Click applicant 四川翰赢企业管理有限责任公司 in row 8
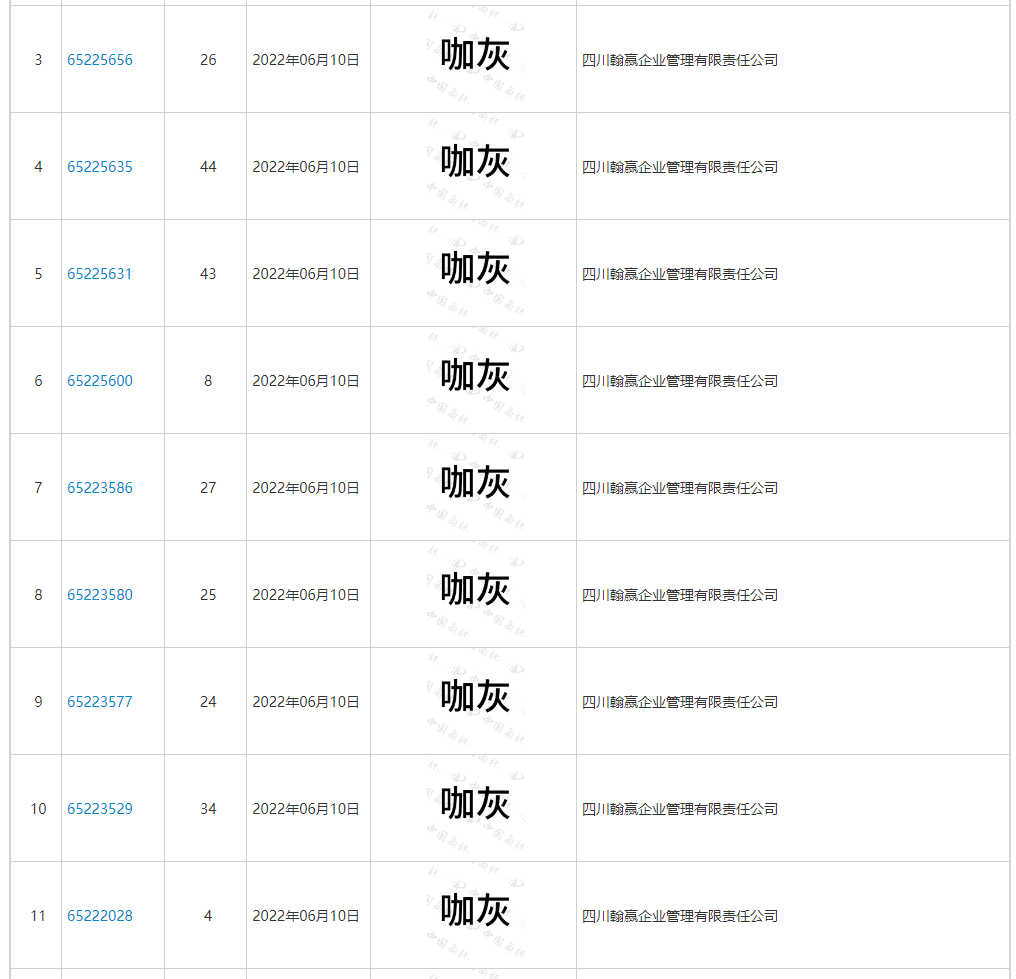Screen dimensions: 1016x979 [x=680, y=594]
